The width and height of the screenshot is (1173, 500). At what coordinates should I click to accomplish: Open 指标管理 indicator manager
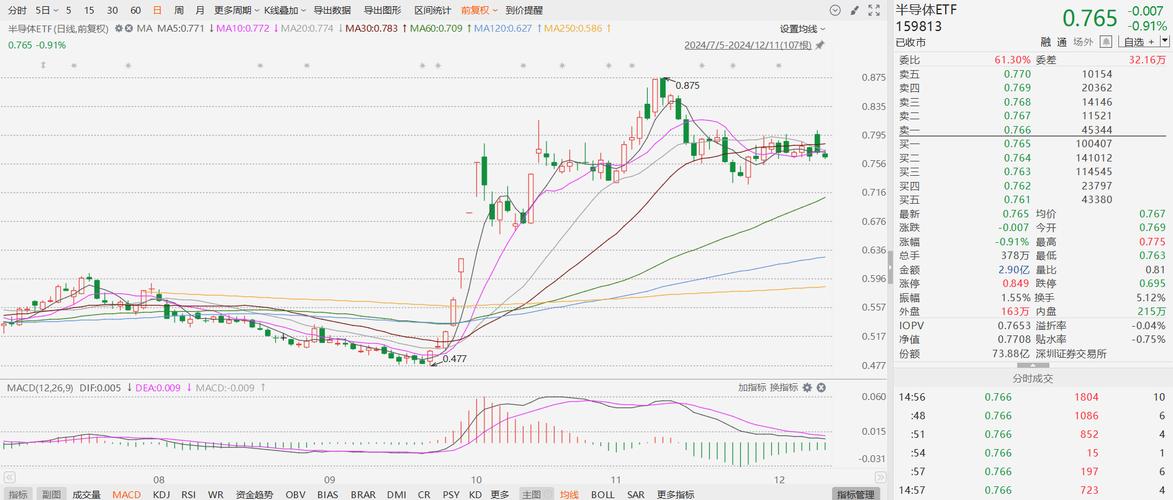pos(855,494)
